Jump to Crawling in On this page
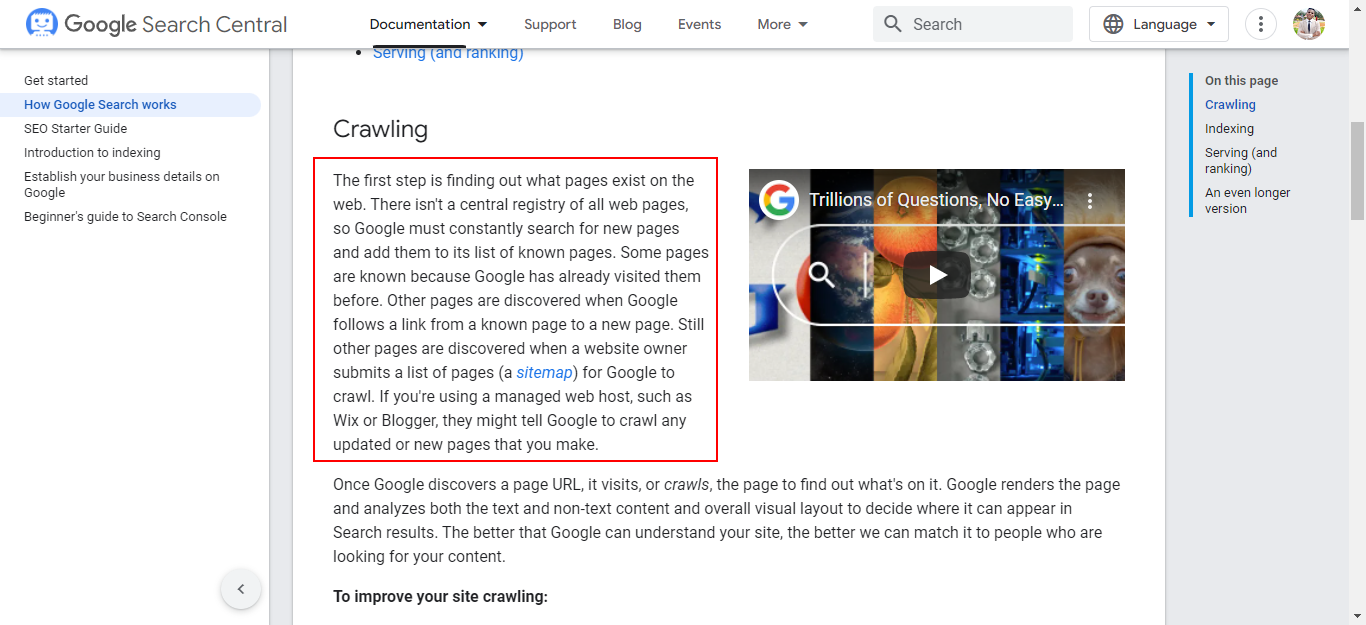 pyautogui.click(x=1230, y=104)
